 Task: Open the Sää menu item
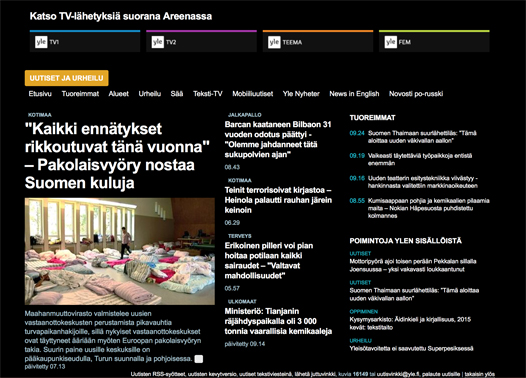[177, 94]
